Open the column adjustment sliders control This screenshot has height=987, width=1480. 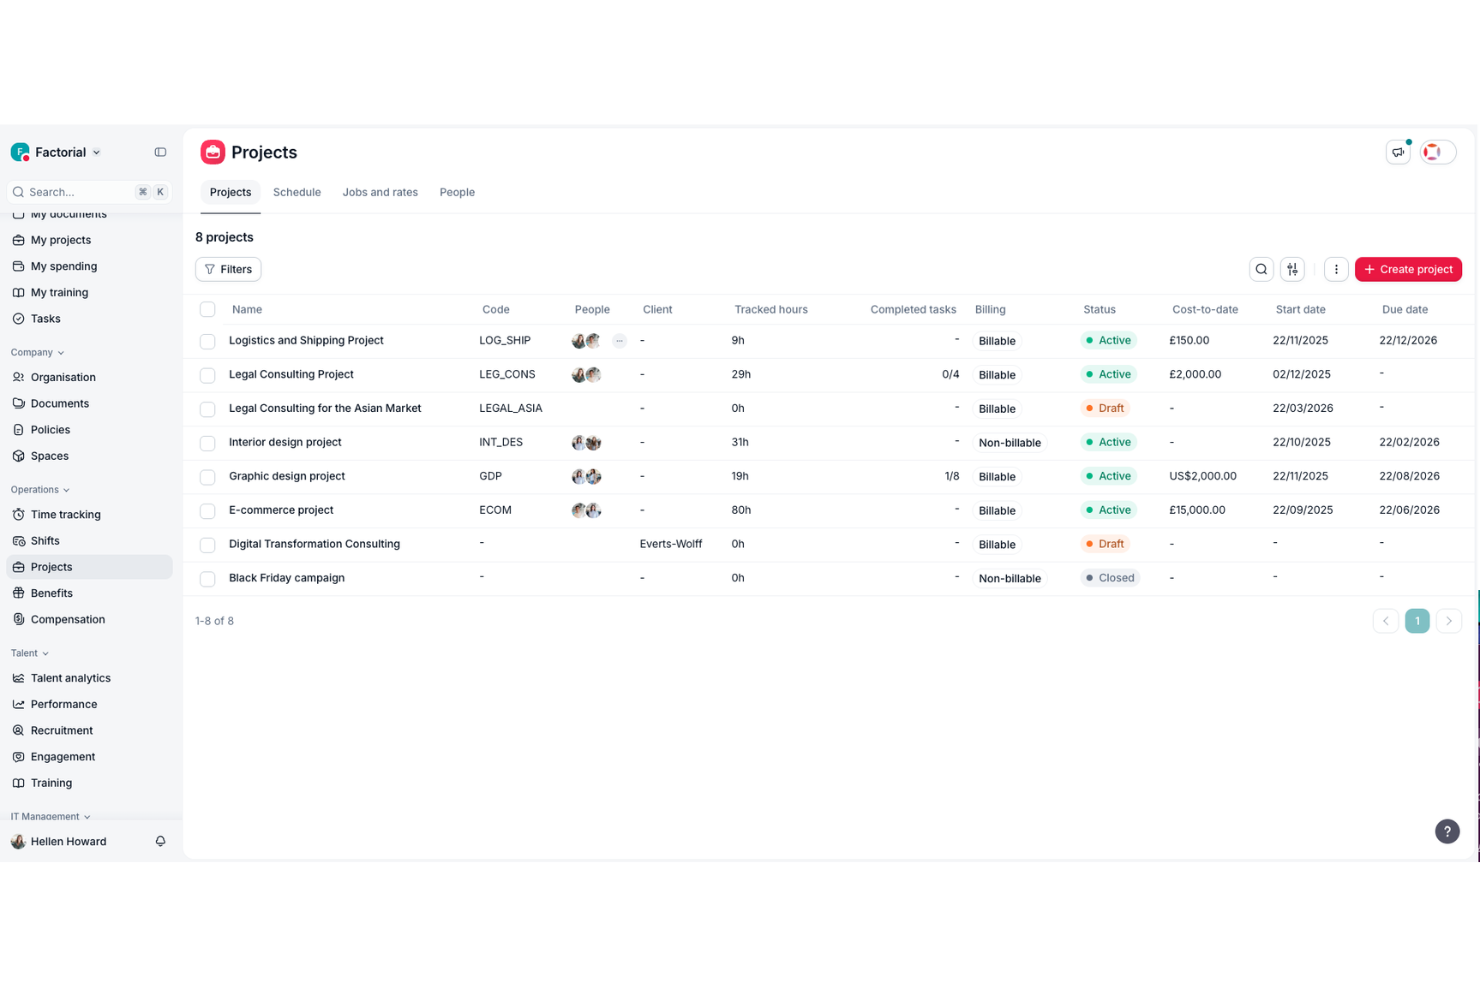click(x=1292, y=269)
